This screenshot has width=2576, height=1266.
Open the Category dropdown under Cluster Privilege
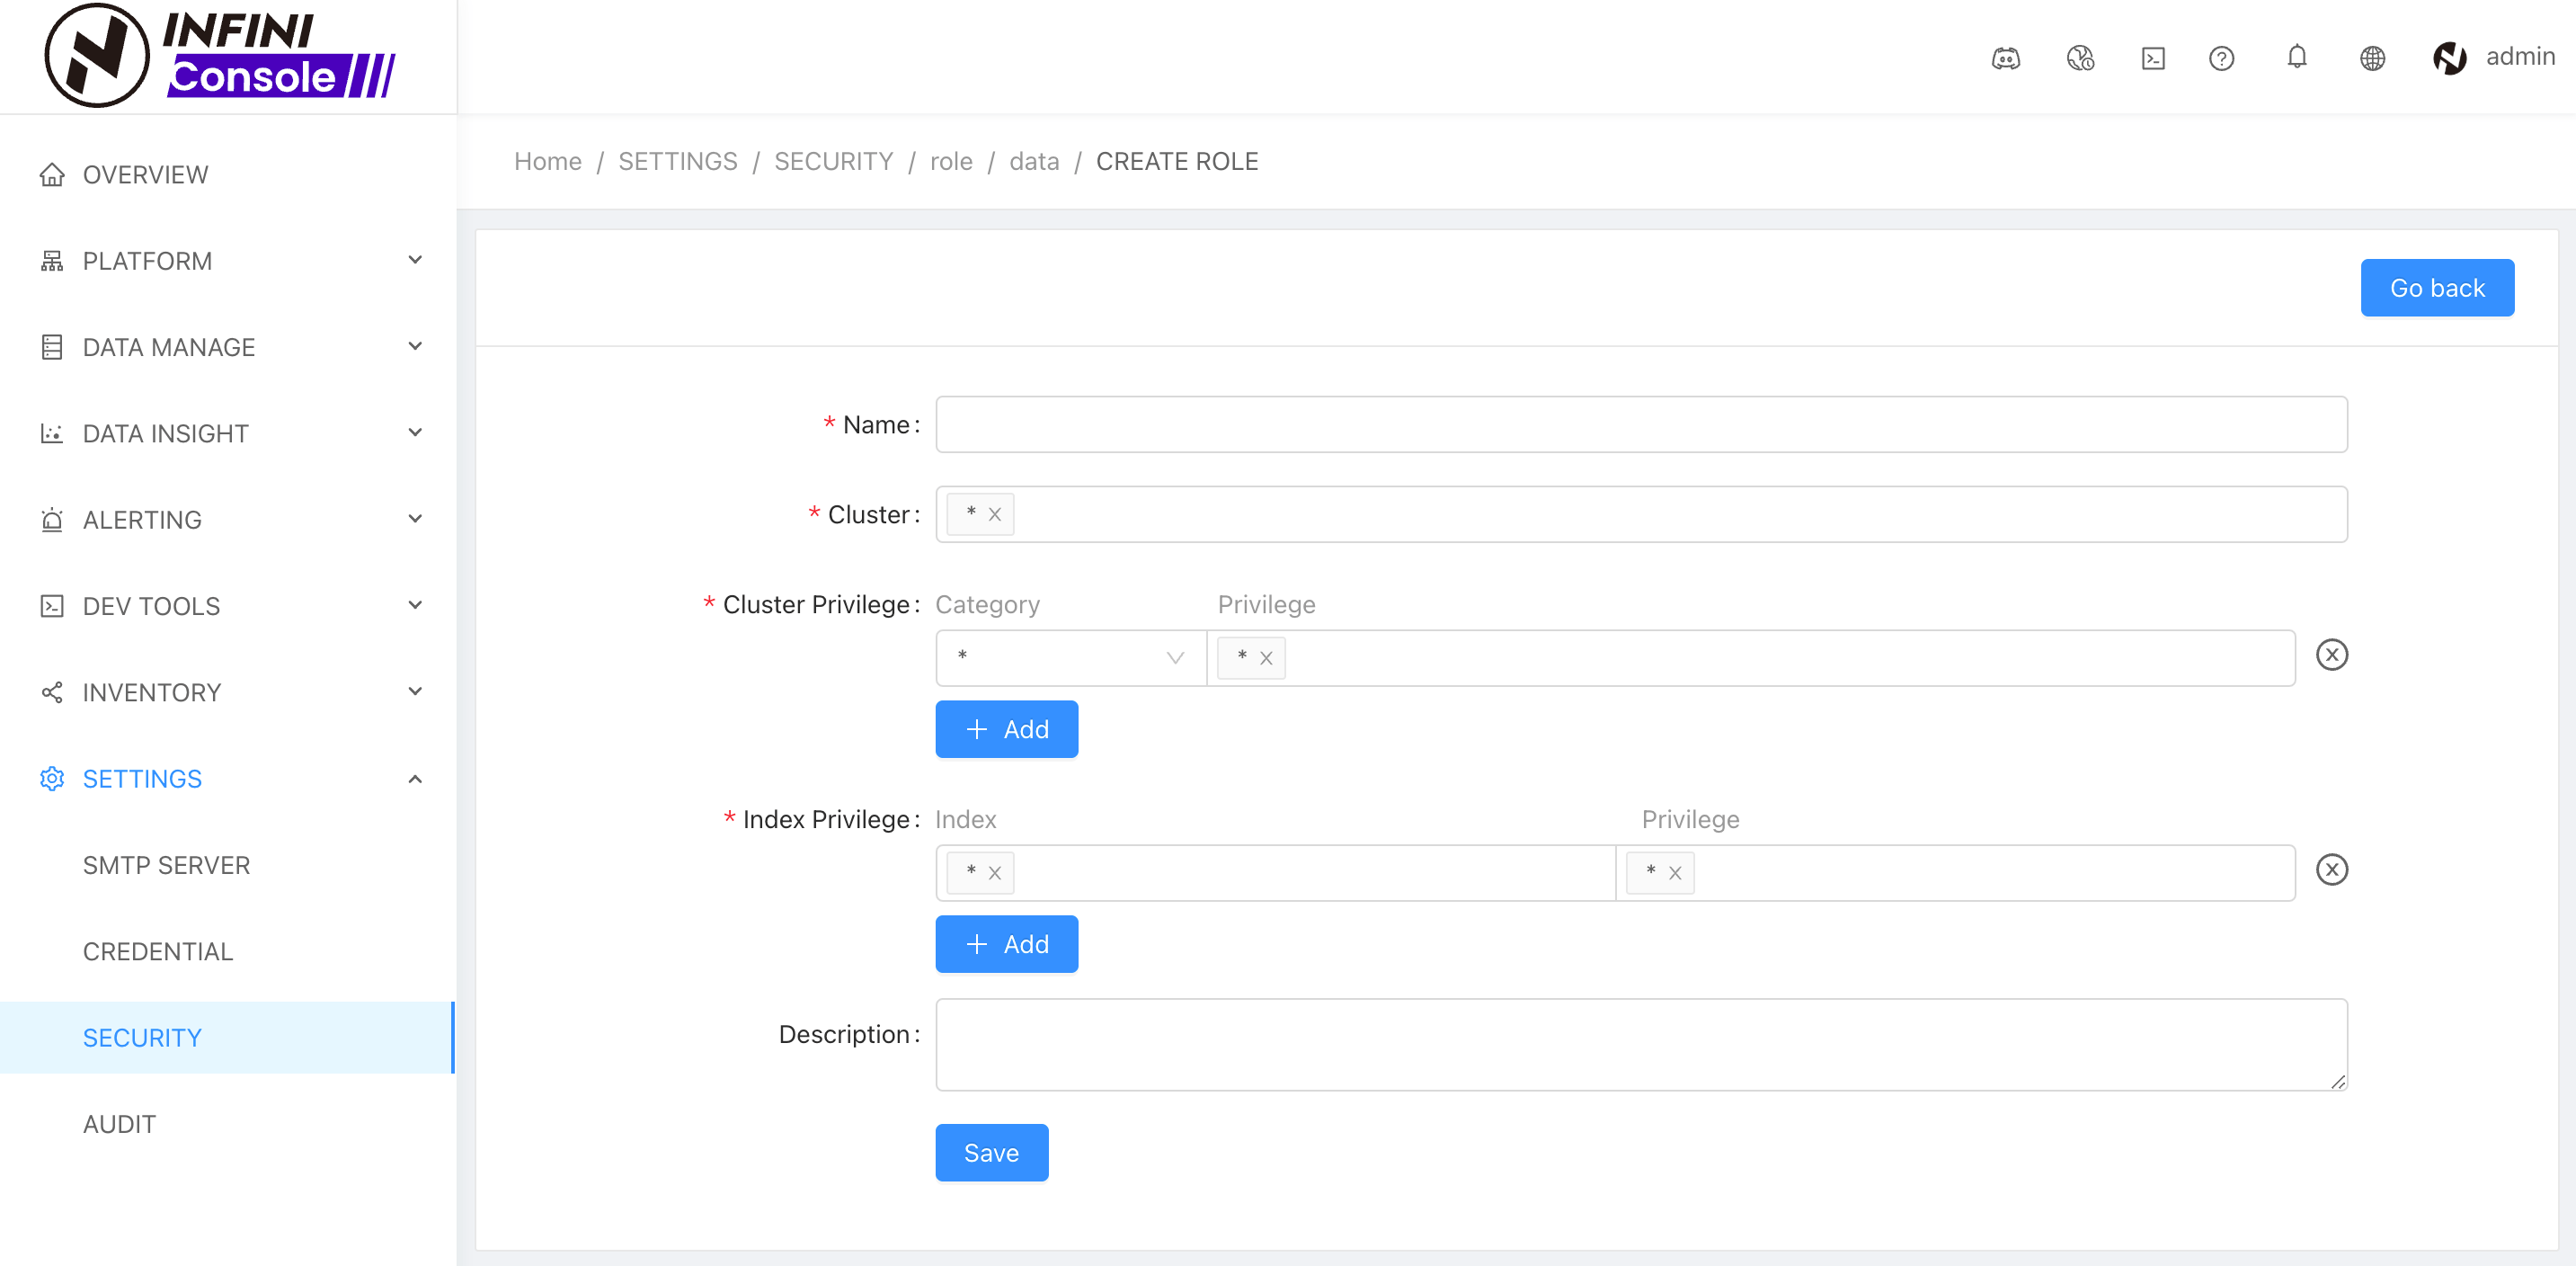(x=1070, y=657)
